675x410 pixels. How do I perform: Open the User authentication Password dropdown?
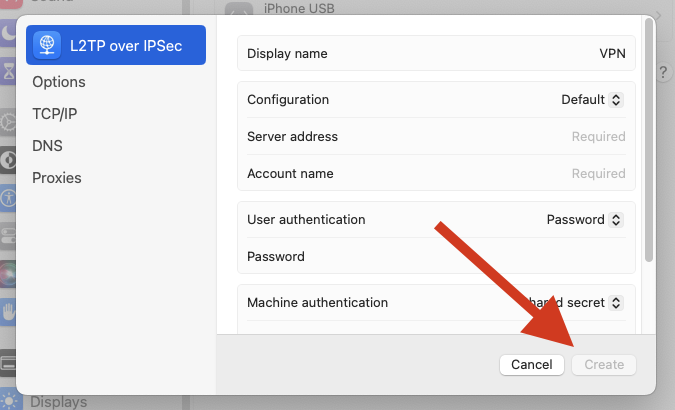click(x=585, y=219)
